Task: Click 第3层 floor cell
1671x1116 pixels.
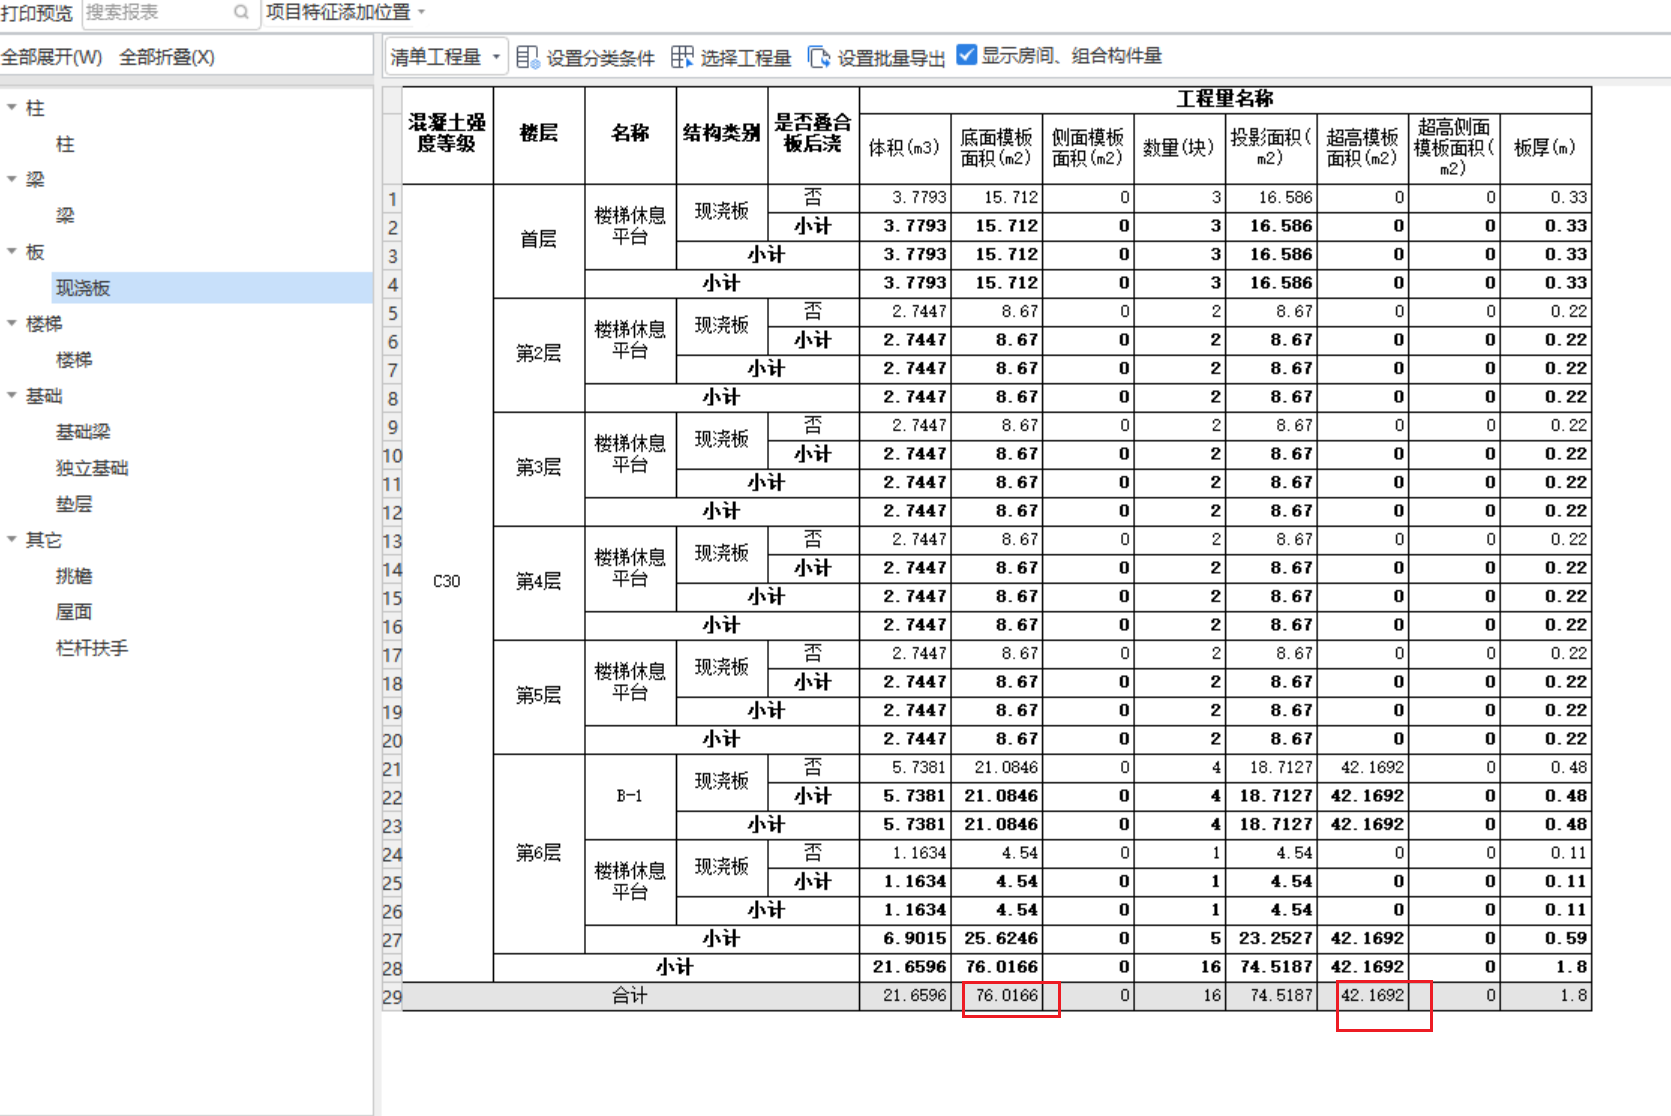Action: click(539, 468)
